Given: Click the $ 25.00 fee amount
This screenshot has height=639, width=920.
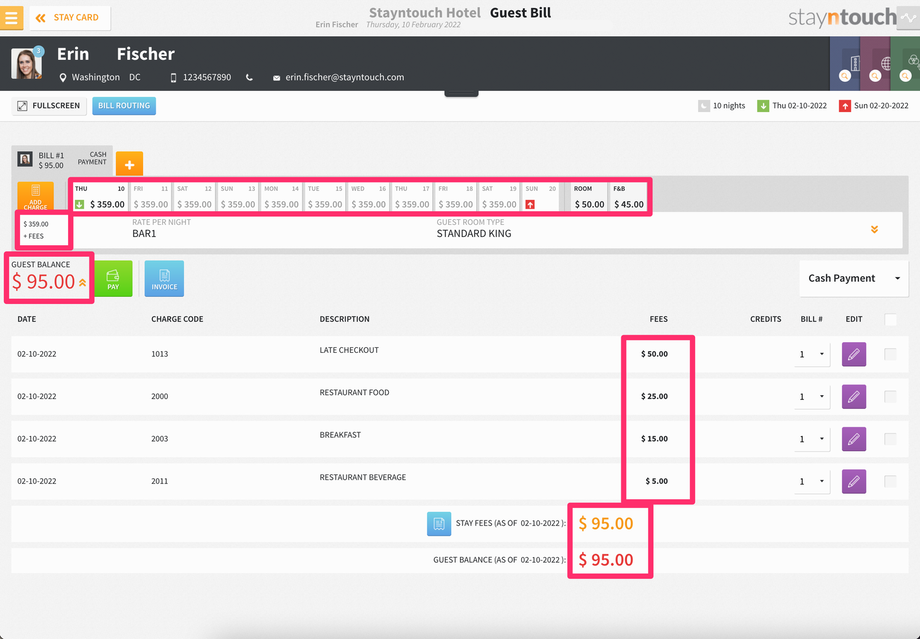Looking at the screenshot, I should point(654,397).
